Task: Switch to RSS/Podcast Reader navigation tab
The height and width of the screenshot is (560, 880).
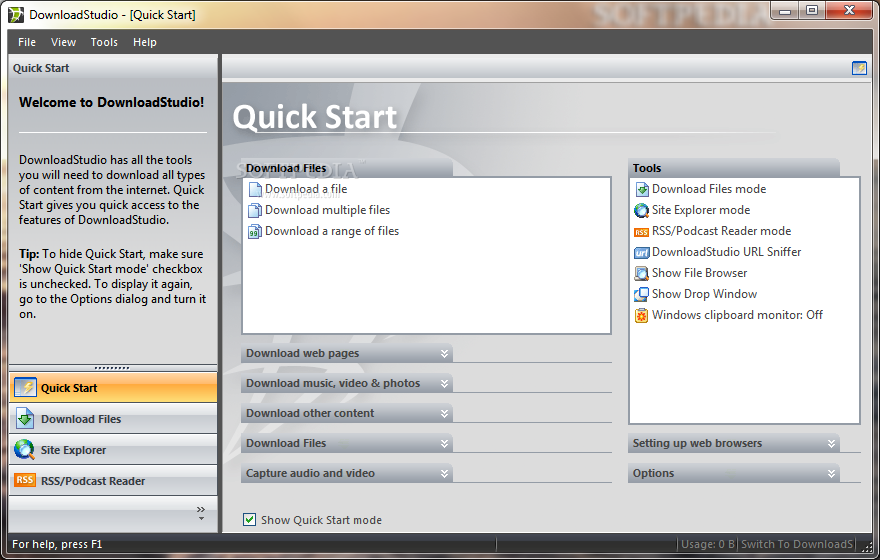Action: (x=113, y=481)
